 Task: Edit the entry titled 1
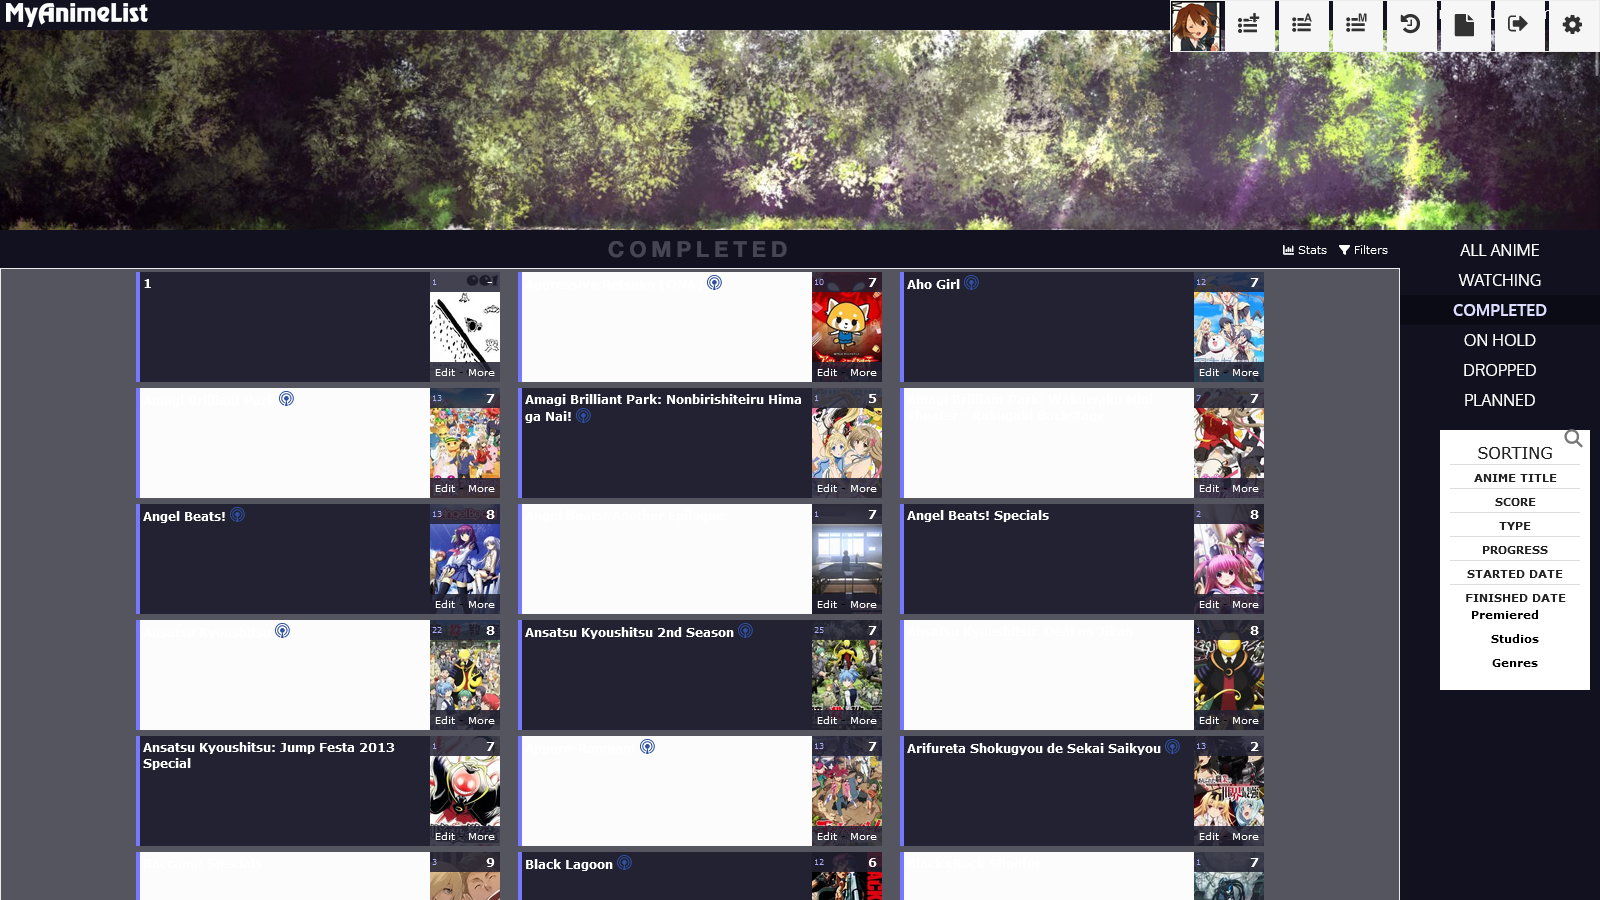coord(445,373)
